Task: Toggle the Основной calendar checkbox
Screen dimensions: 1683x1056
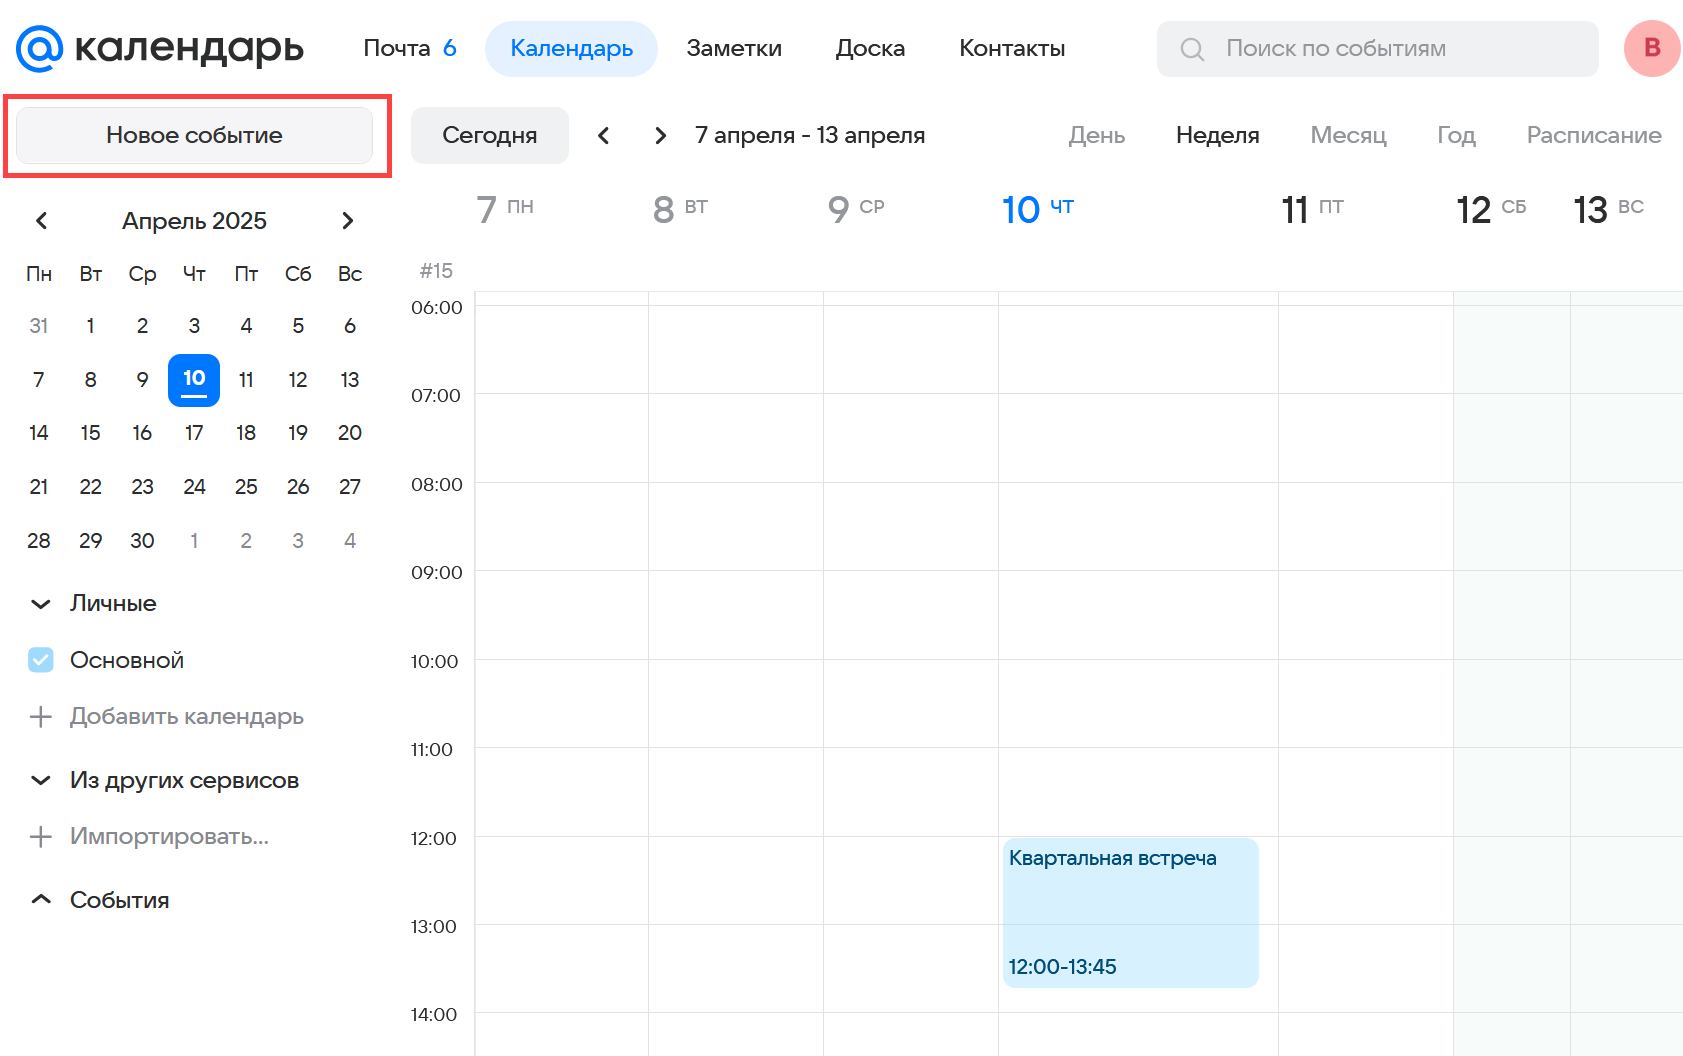Action: (x=40, y=660)
